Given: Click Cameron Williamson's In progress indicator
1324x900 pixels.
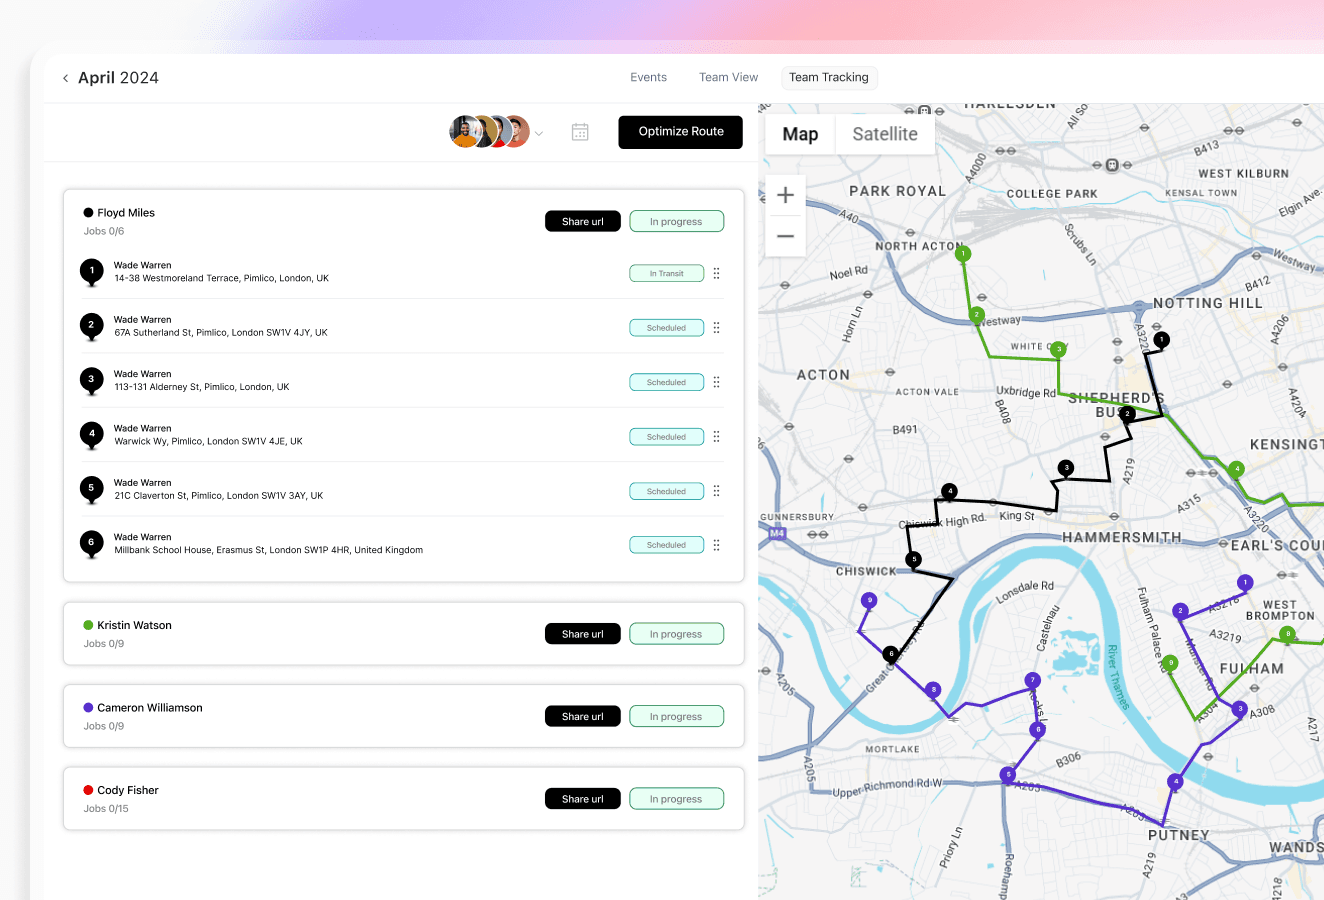Looking at the screenshot, I should (677, 715).
